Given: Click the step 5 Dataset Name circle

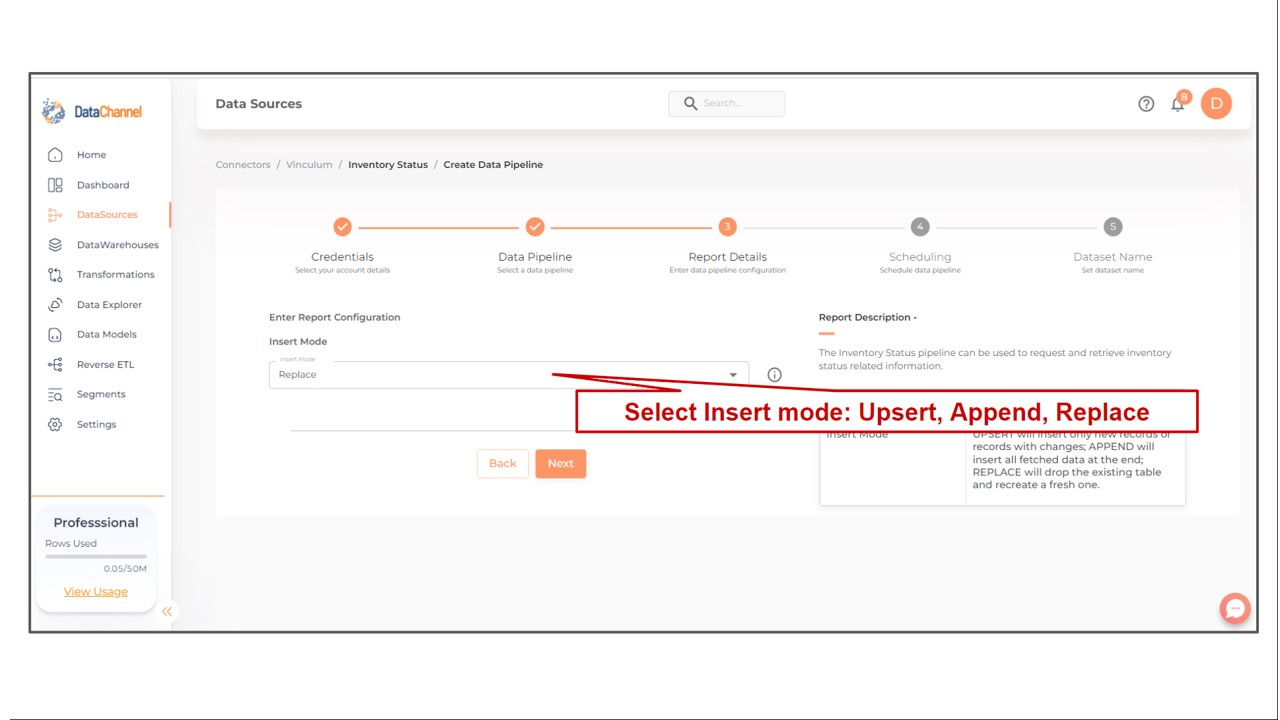Looking at the screenshot, I should tap(1113, 227).
